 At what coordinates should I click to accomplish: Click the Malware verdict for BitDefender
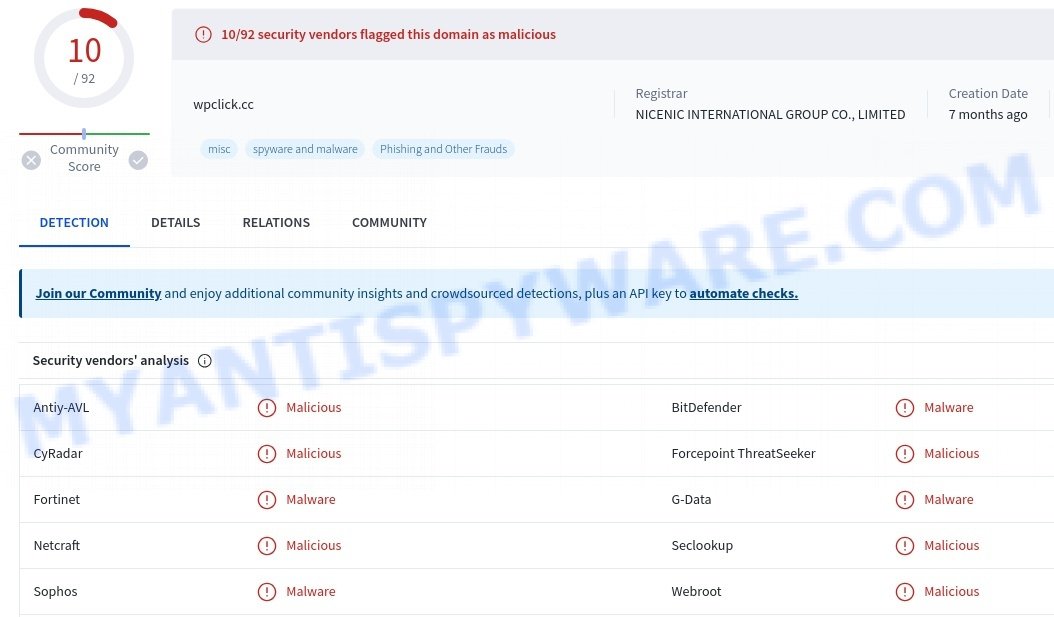(x=948, y=408)
